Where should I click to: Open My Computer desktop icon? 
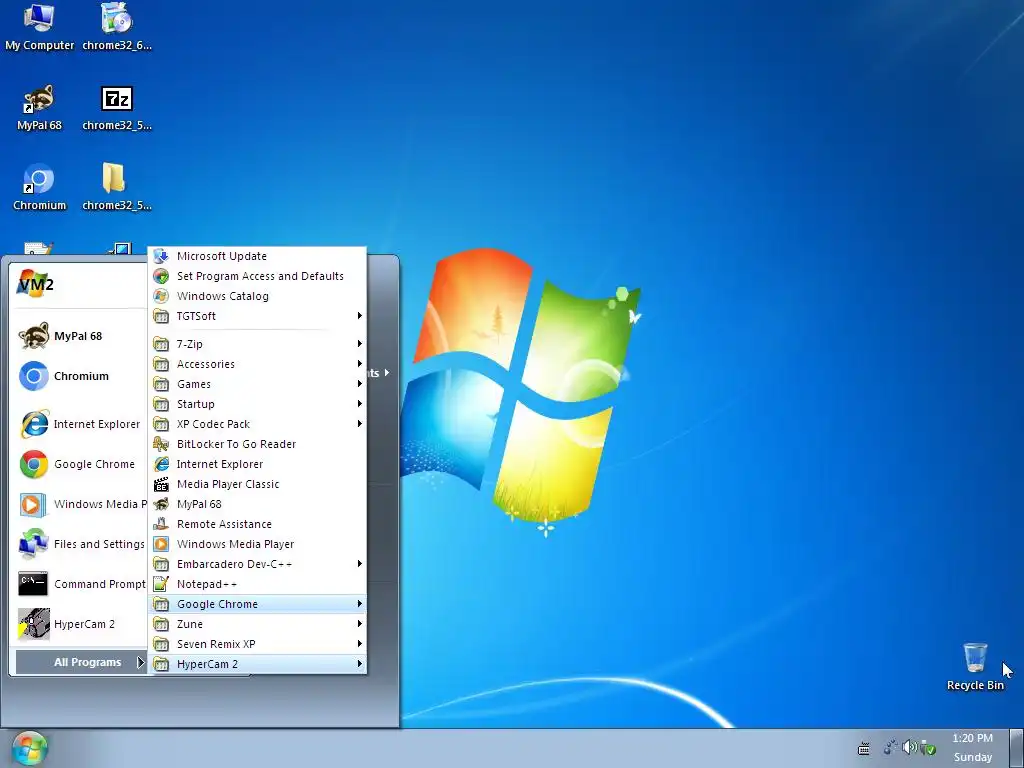tap(39, 27)
